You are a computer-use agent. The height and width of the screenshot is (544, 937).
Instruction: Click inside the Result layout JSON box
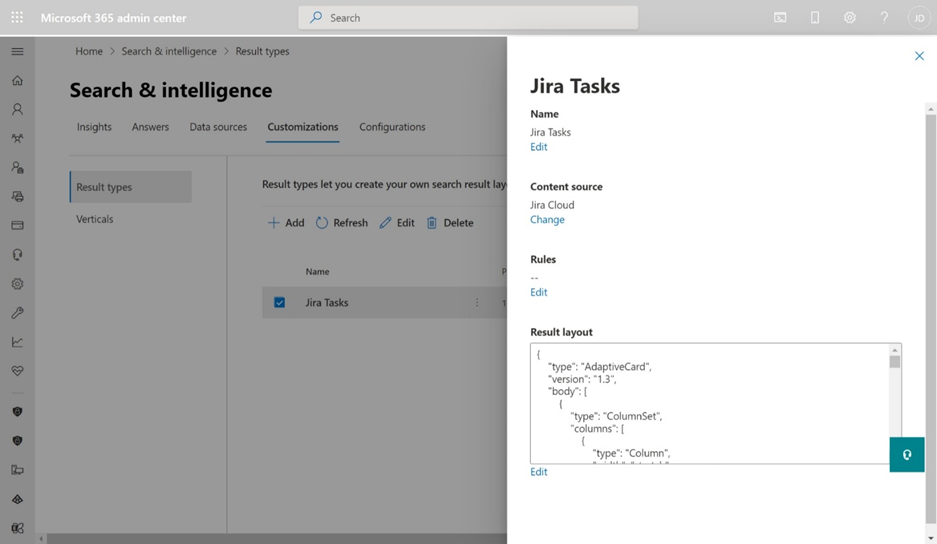709,404
